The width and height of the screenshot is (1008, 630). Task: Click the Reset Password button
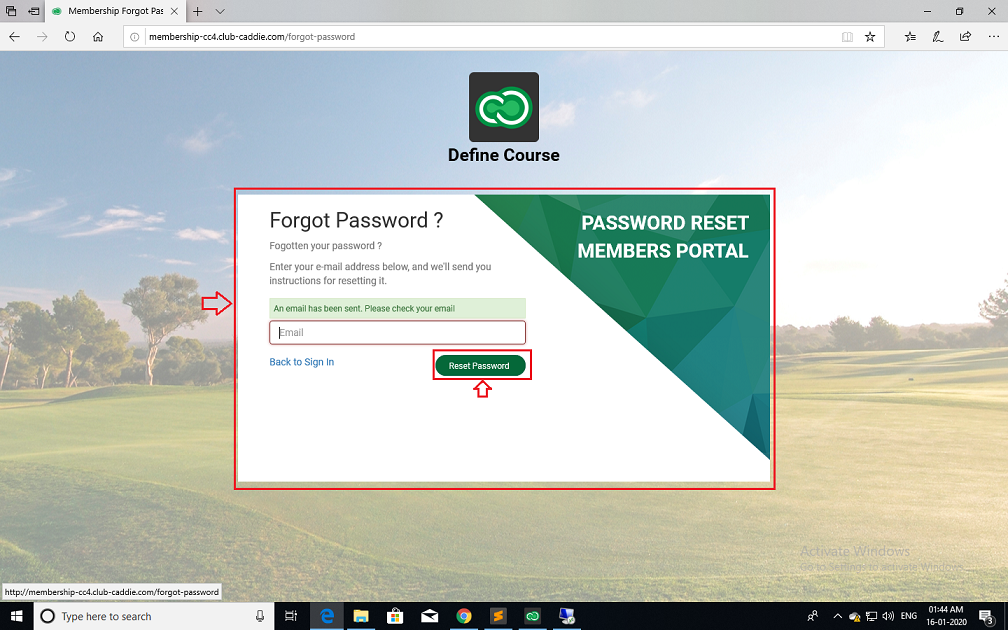(480, 366)
